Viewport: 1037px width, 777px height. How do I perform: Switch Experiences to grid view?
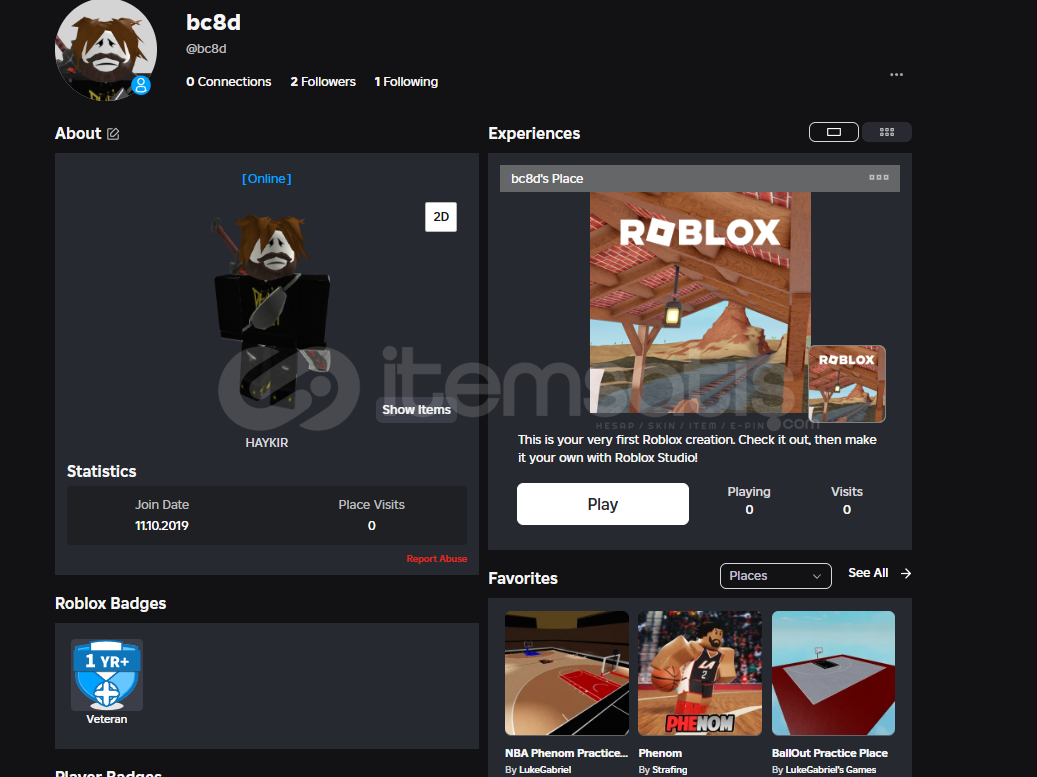(x=887, y=132)
